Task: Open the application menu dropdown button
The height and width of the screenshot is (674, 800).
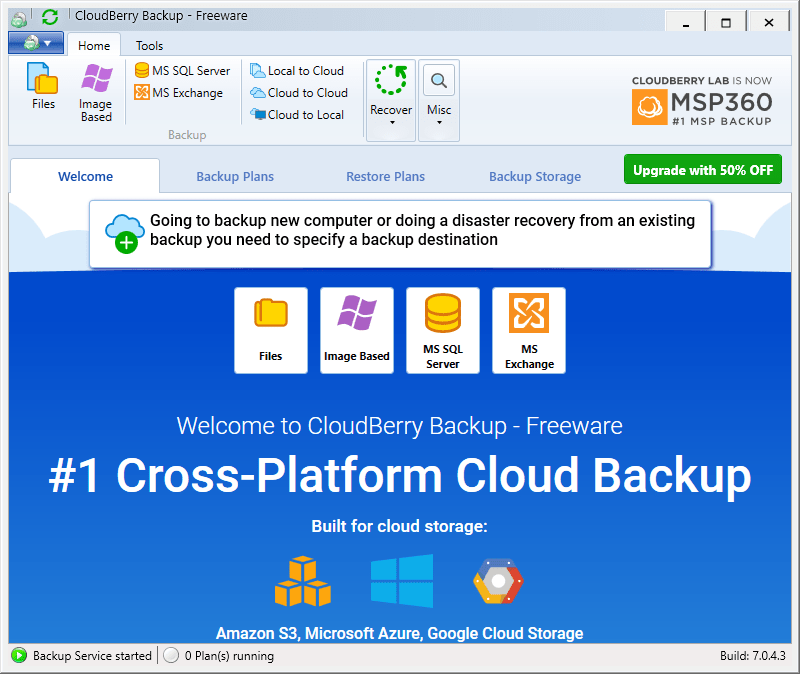Action: click(x=36, y=43)
